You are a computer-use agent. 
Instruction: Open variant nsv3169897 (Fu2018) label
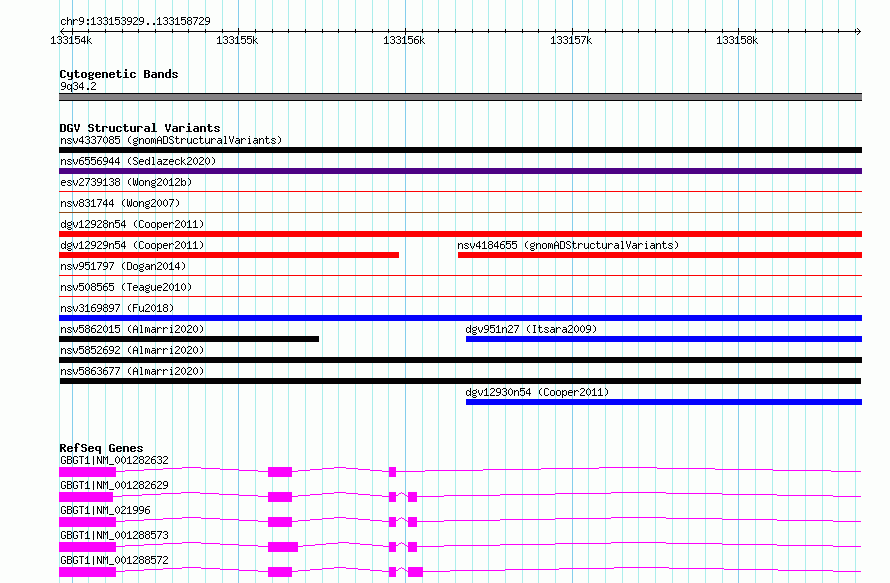pos(117,308)
